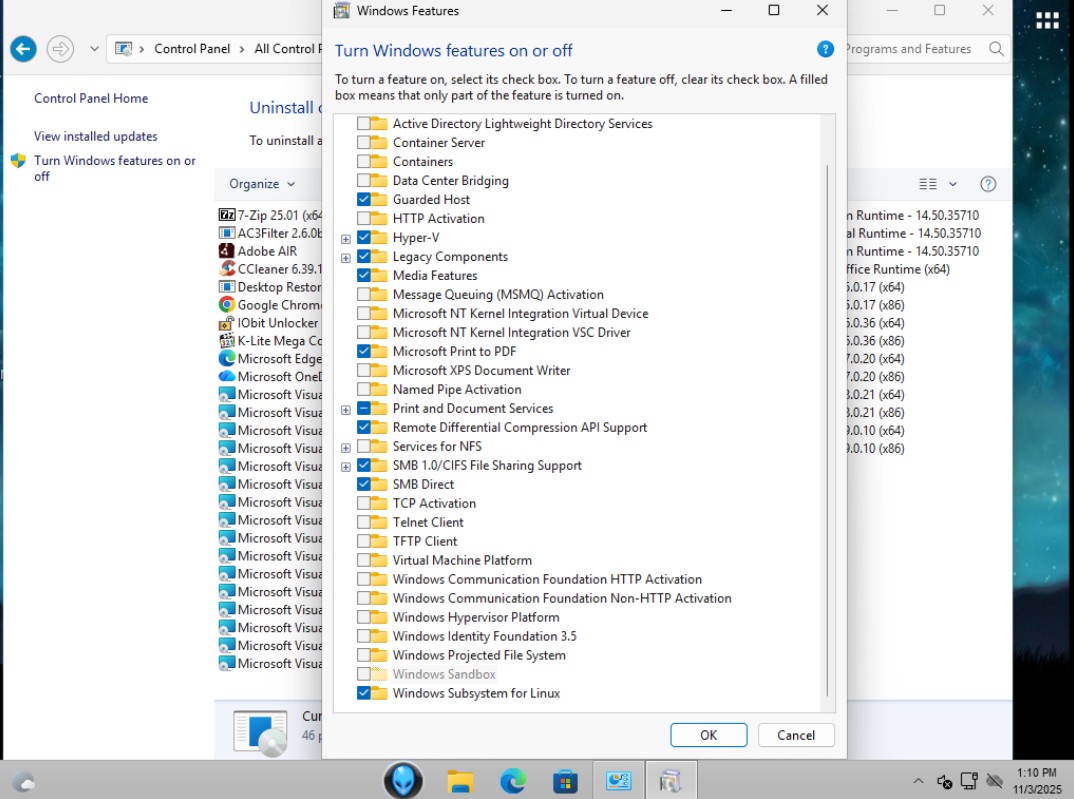This screenshot has width=1074, height=799.
Task: Select the IObit Unlocker program icon
Action: [x=227, y=322]
